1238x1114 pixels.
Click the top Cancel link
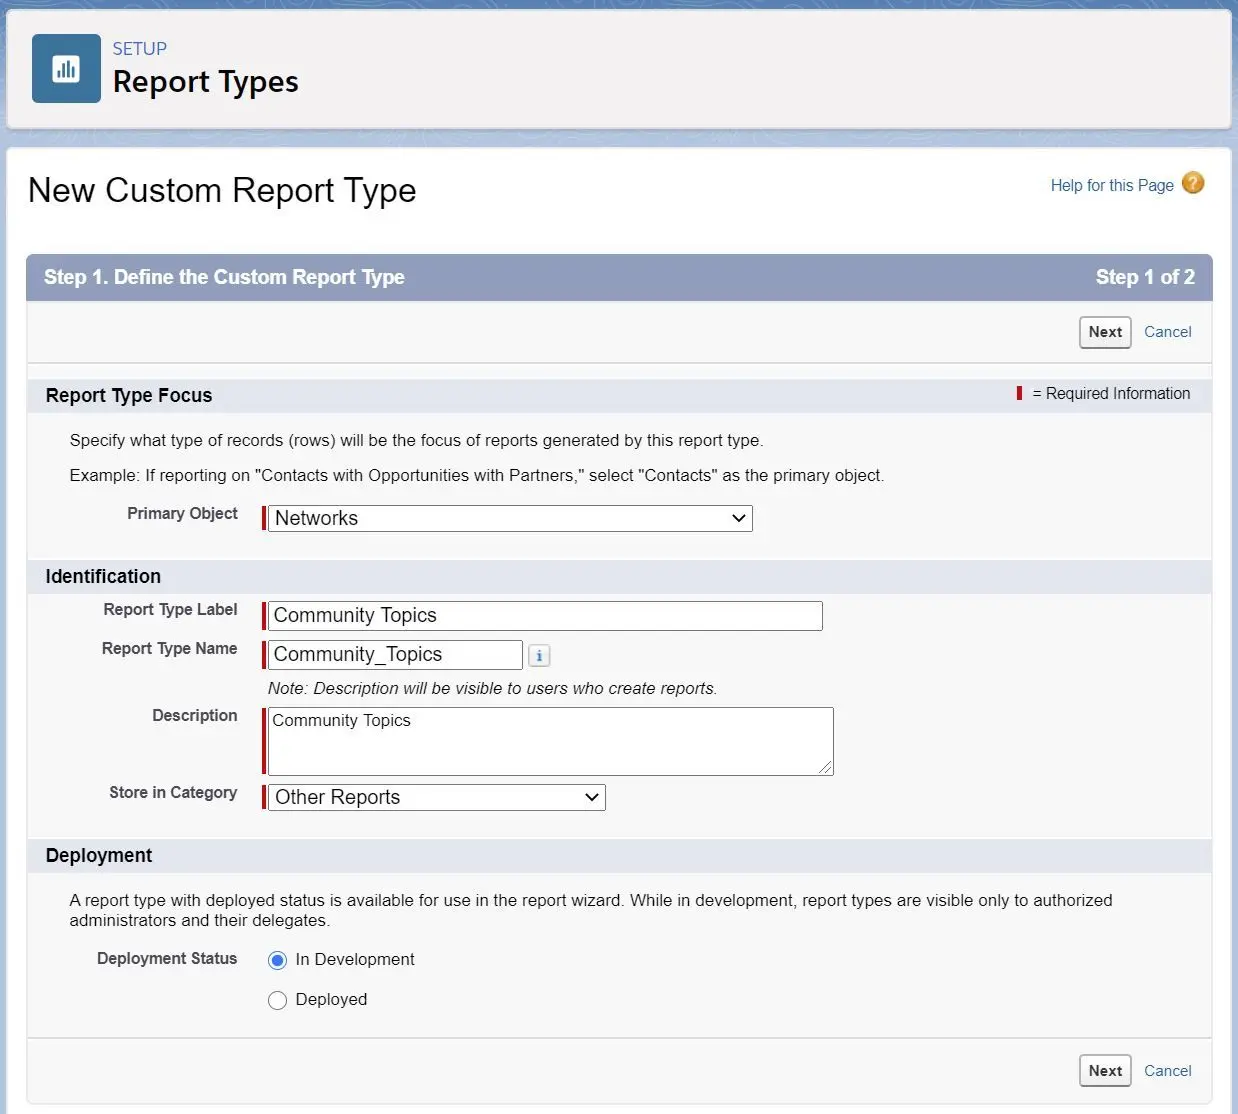tap(1167, 332)
